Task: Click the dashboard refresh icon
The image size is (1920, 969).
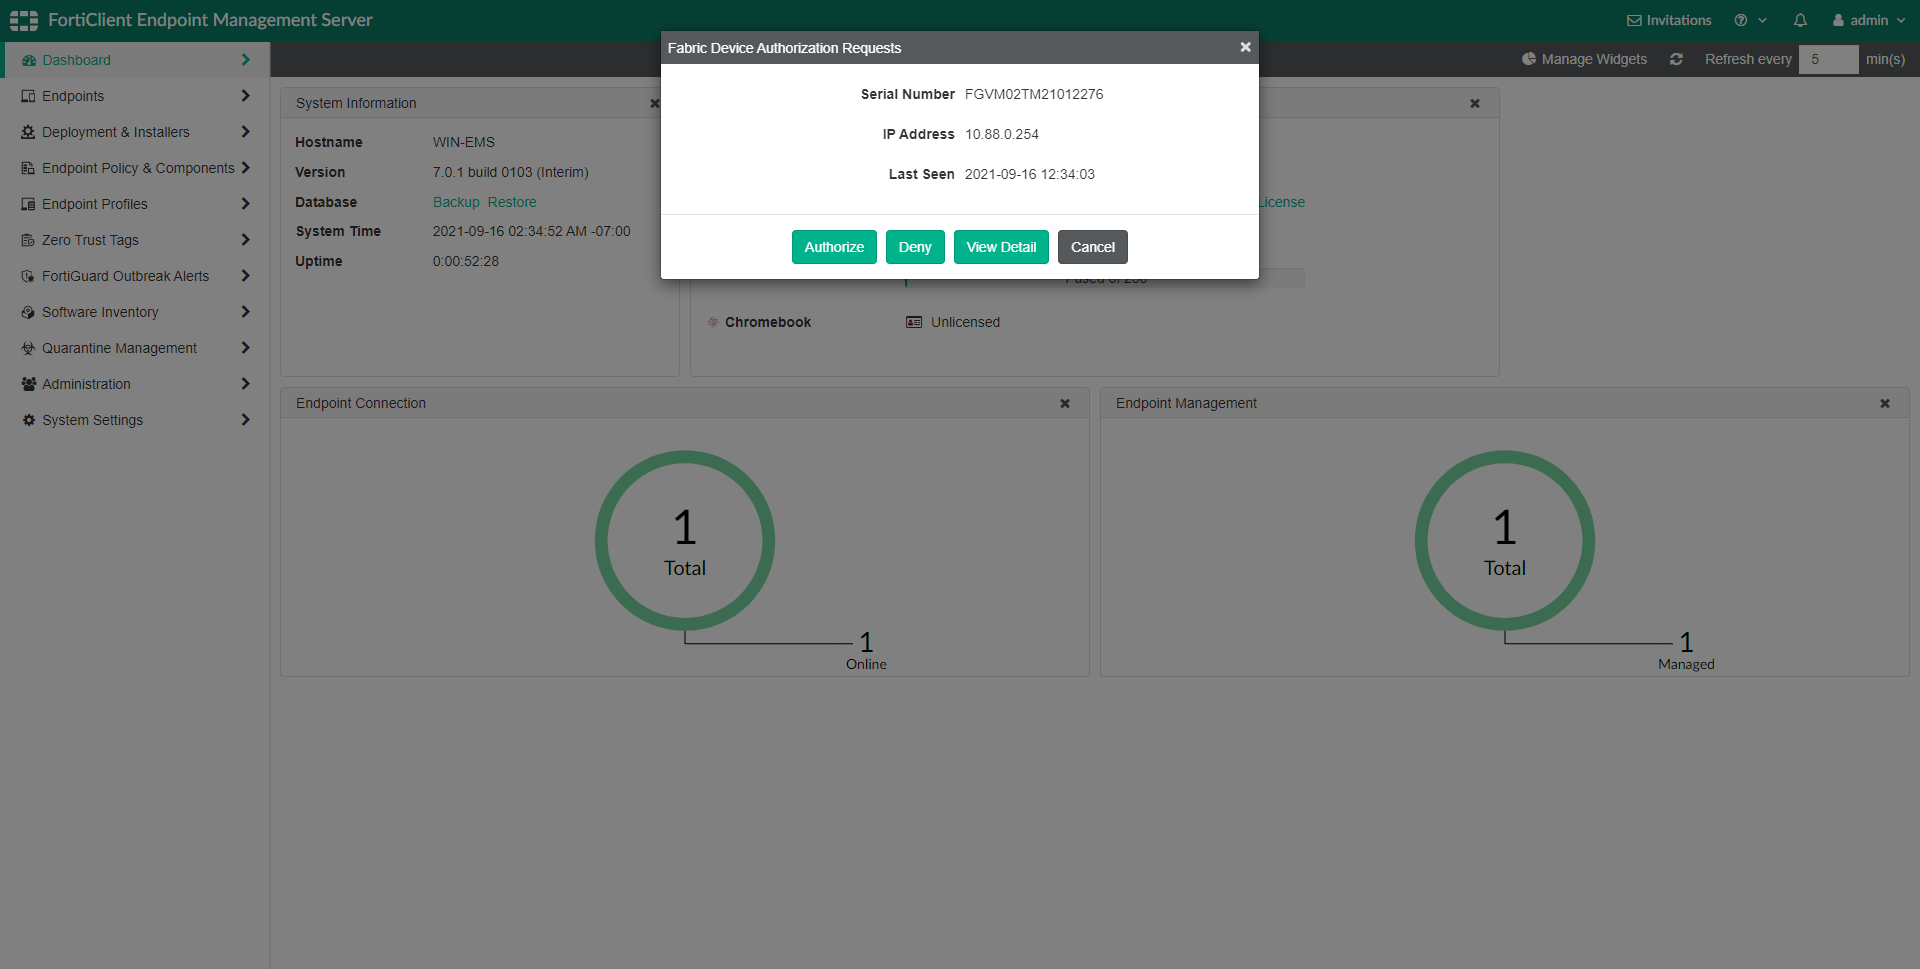Action: point(1676,59)
